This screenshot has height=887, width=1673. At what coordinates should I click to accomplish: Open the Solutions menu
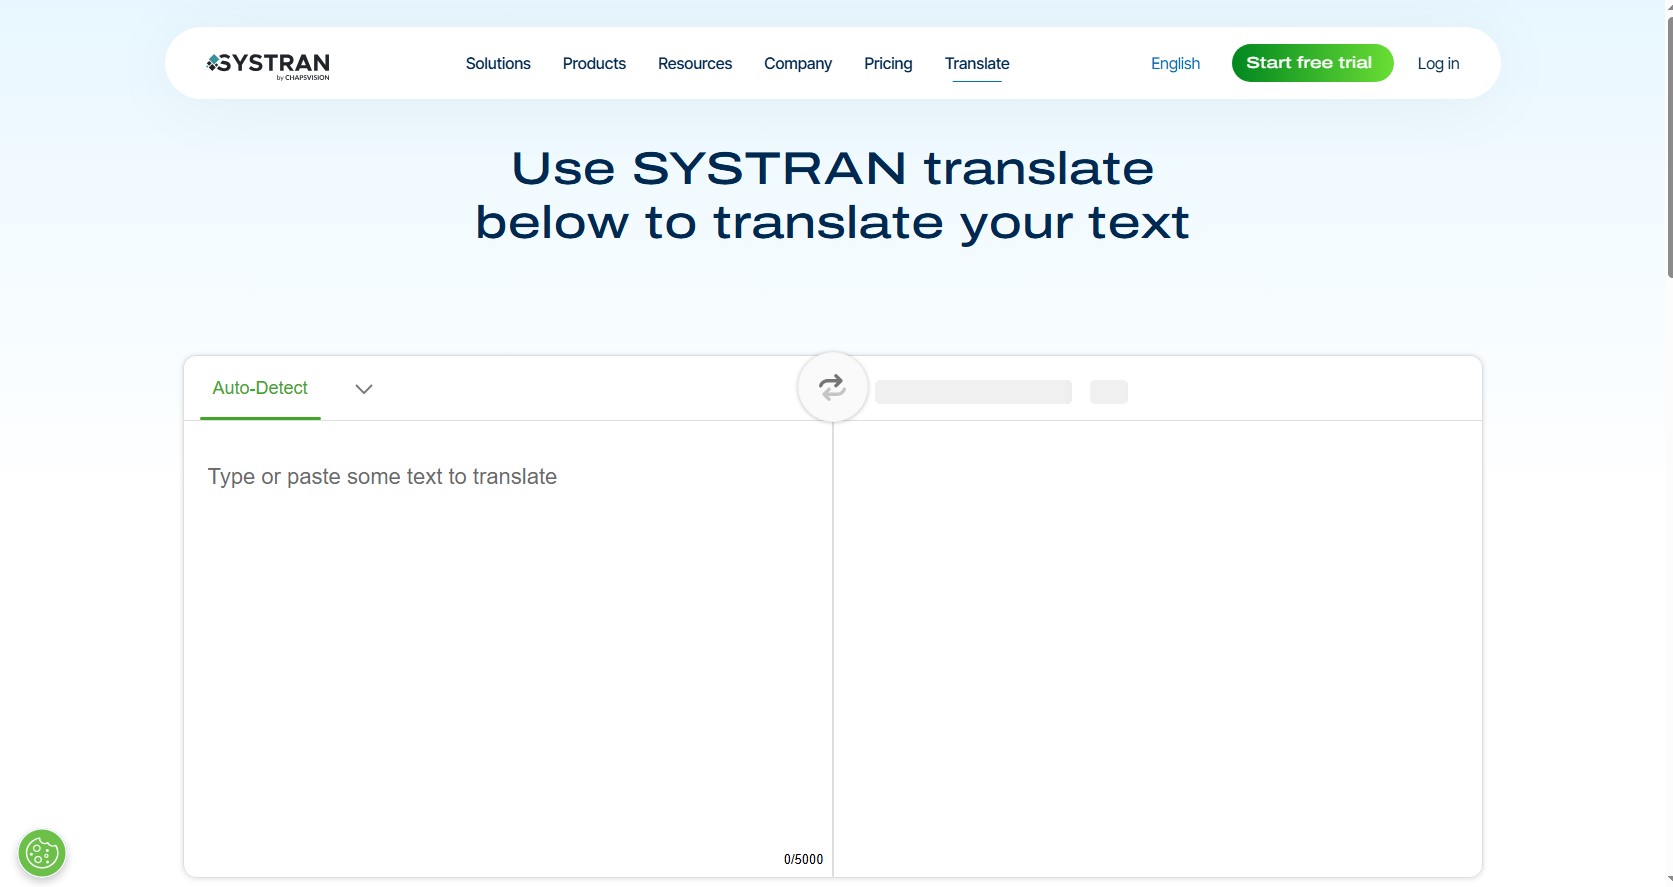(x=498, y=64)
